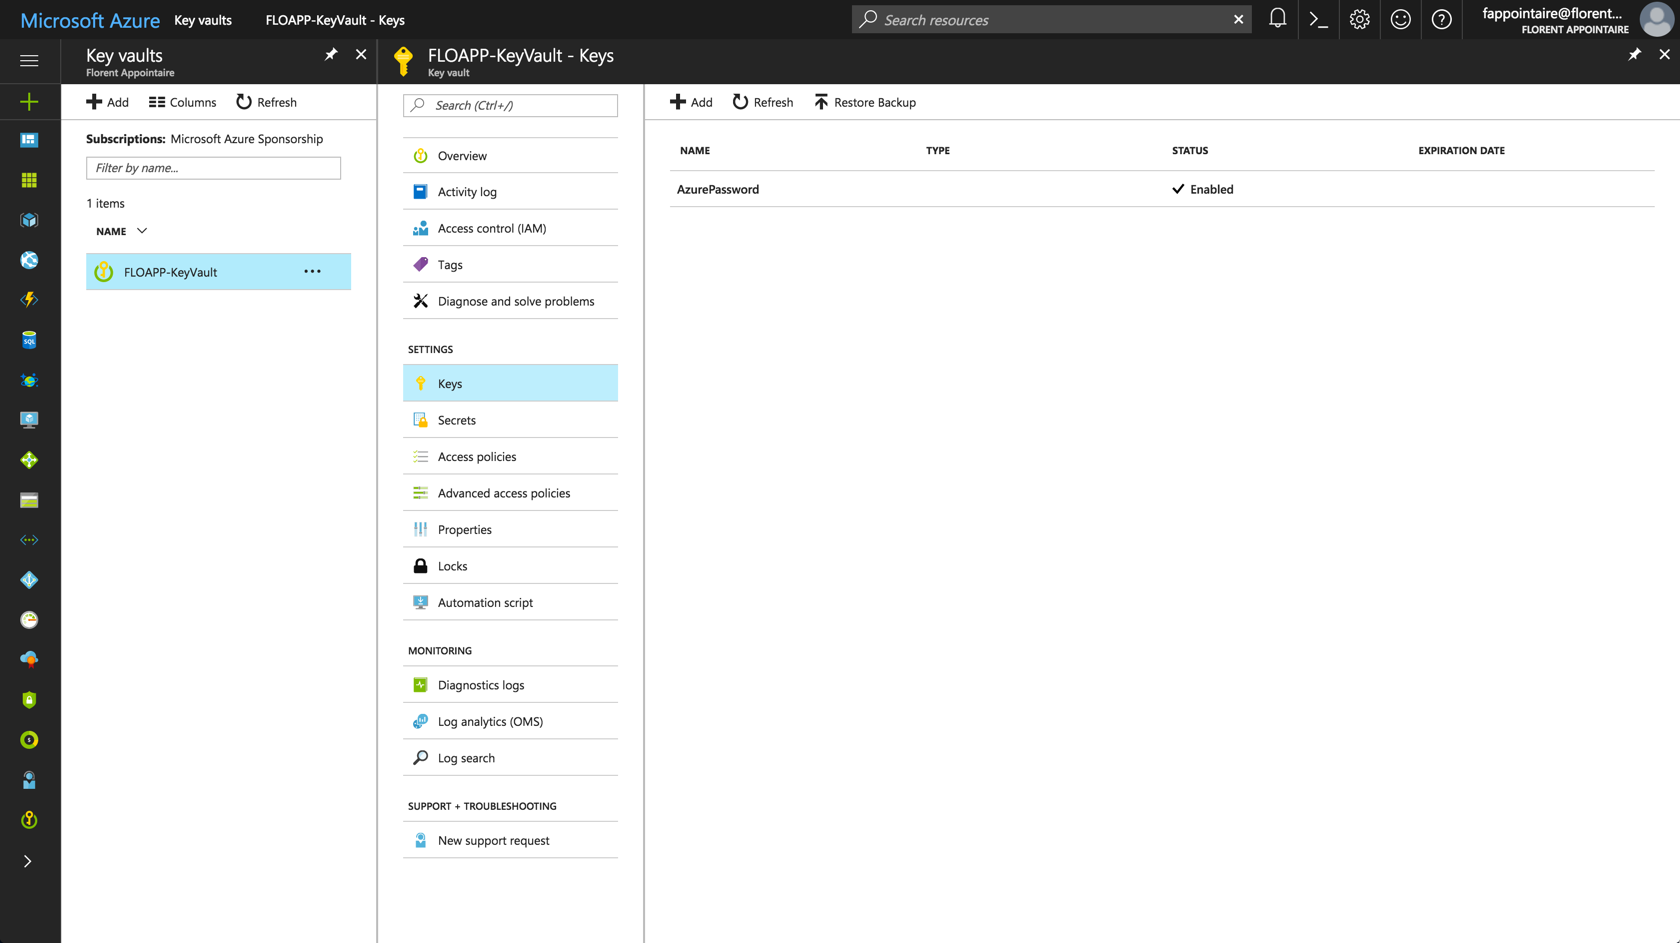Viewport: 1680px width, 943px height.
Task: Open FLOAPP-KeyVault - Keys breadcrumb
Action: tap(335, 20)
